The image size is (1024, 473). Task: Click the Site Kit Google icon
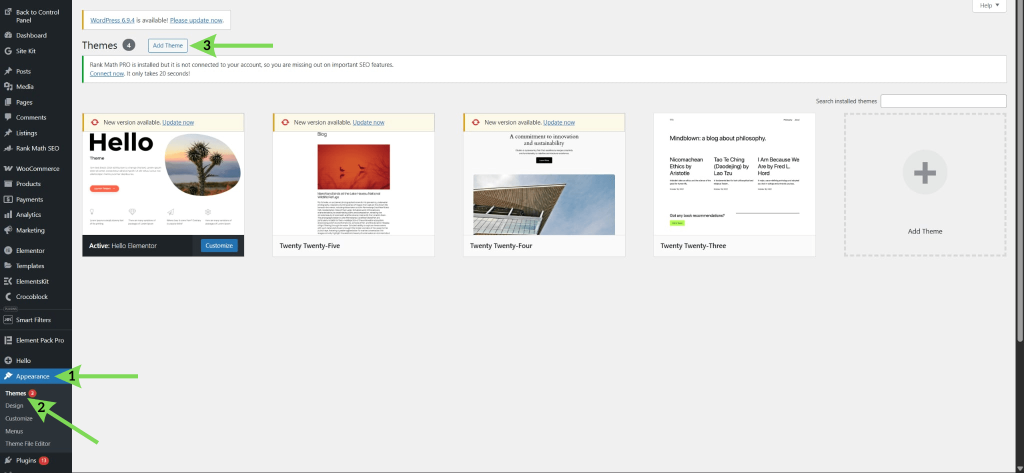click(8, 50)
